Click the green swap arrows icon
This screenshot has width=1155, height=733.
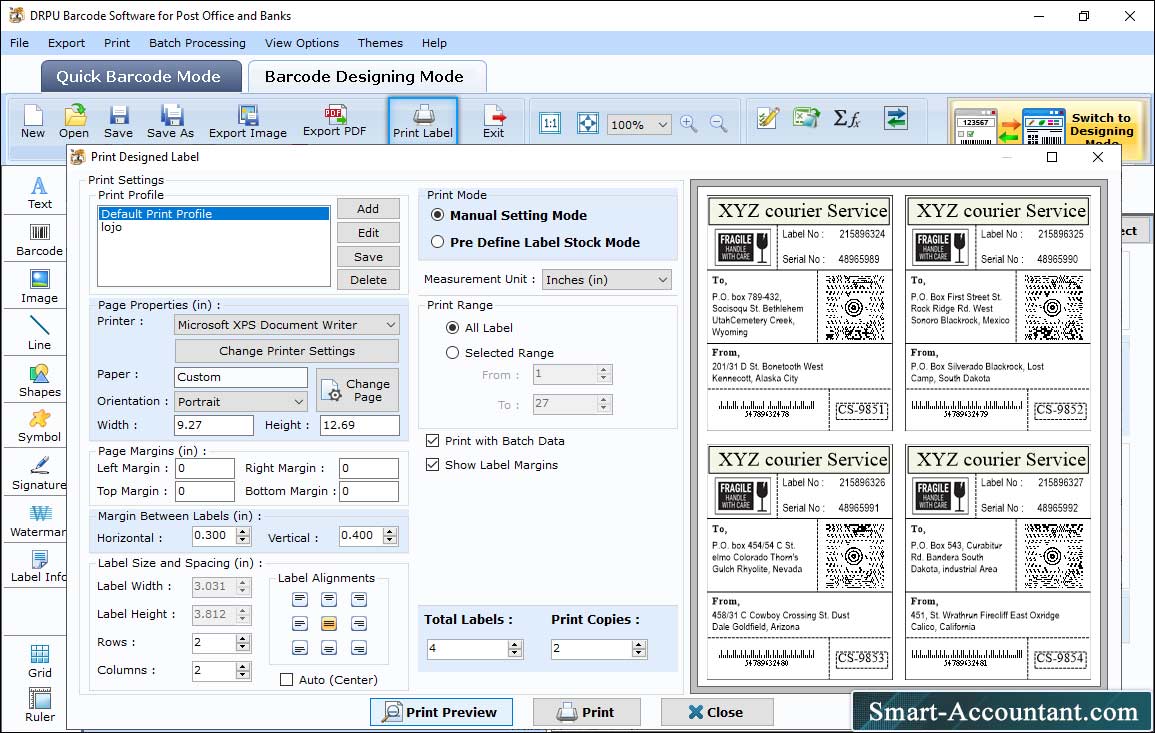click(x=896, y=118)
